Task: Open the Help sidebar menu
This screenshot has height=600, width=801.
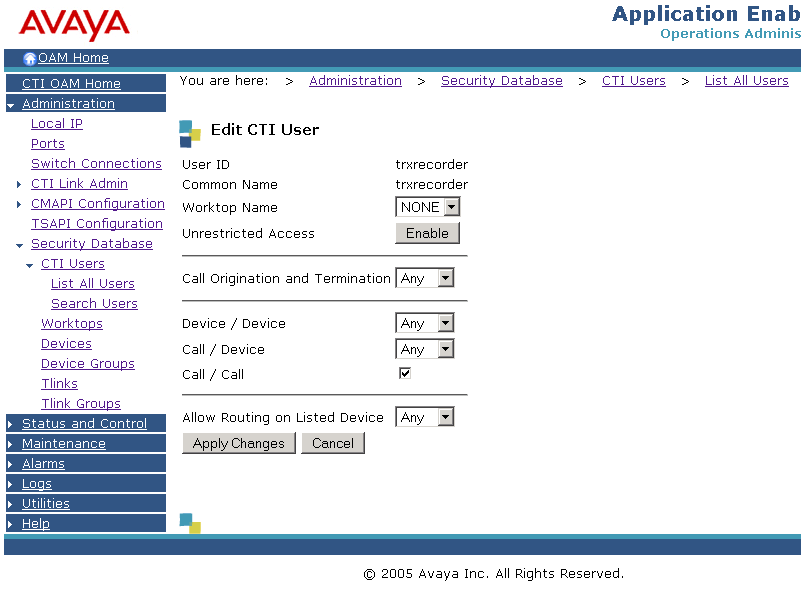Action: point(36,523)
